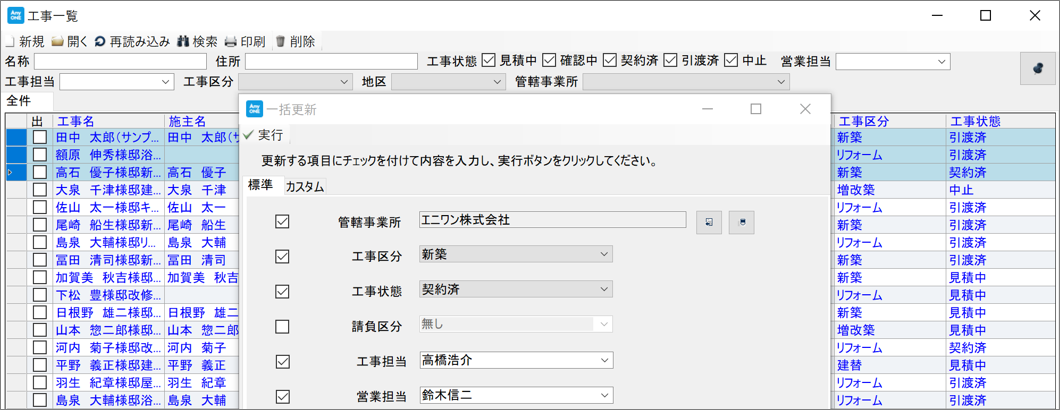Viewport: 1060px width, 410px height.
Task: Click the 住所 search input field
Action: (331, 62)
